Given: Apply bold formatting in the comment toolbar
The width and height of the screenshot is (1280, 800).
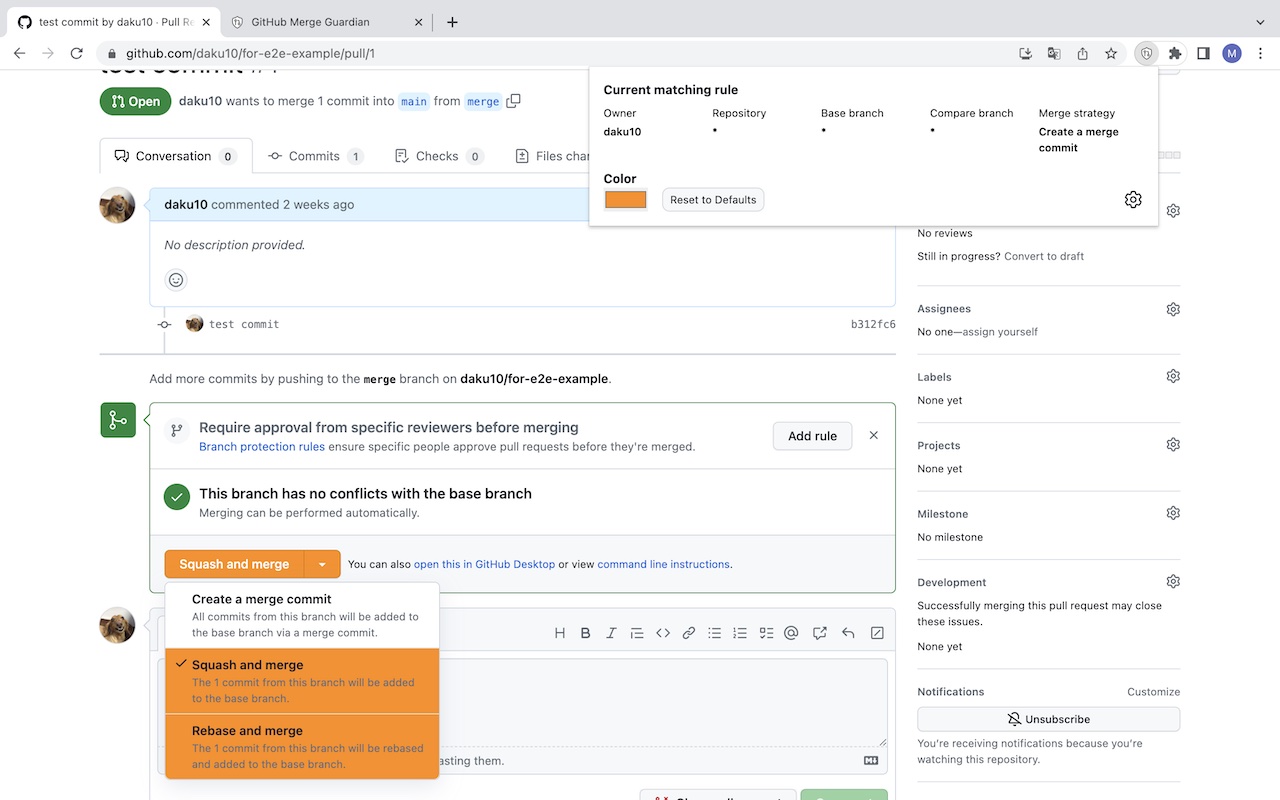Looking at the screenshot, I should (585, 632).
